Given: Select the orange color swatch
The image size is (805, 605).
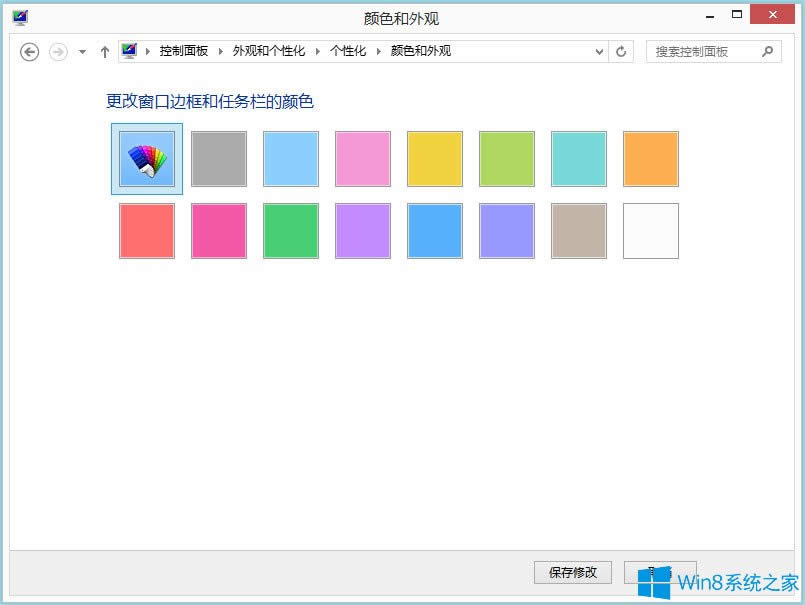Looking at the screenshot, I should click(650, 158).
